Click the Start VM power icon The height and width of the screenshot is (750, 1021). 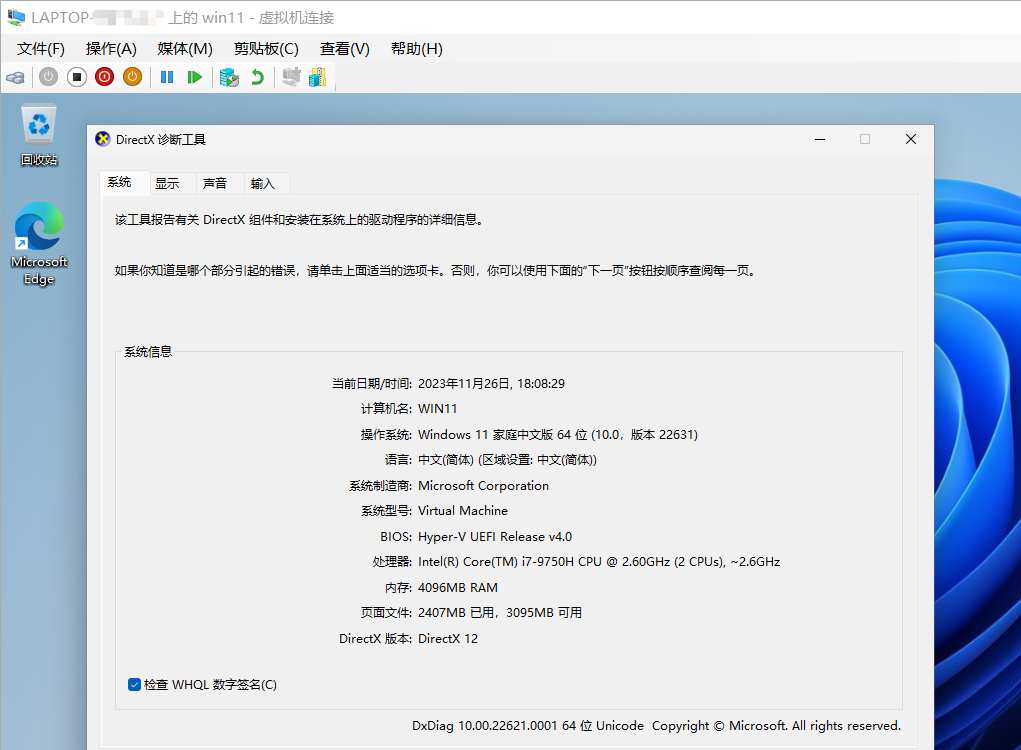point(48,77)
